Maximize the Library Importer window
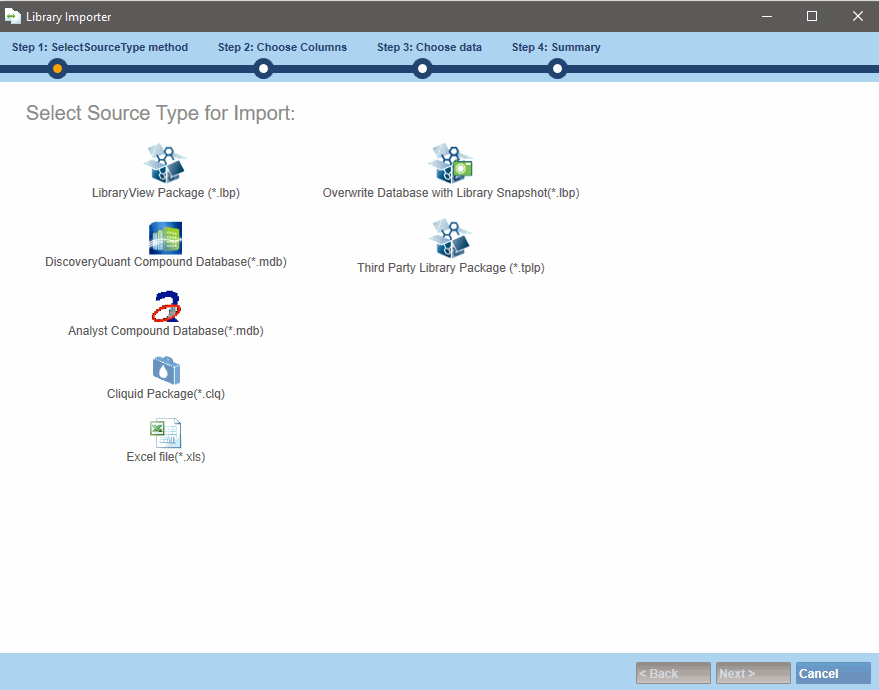The image size is (879, 690). click(x=812, y=16)
